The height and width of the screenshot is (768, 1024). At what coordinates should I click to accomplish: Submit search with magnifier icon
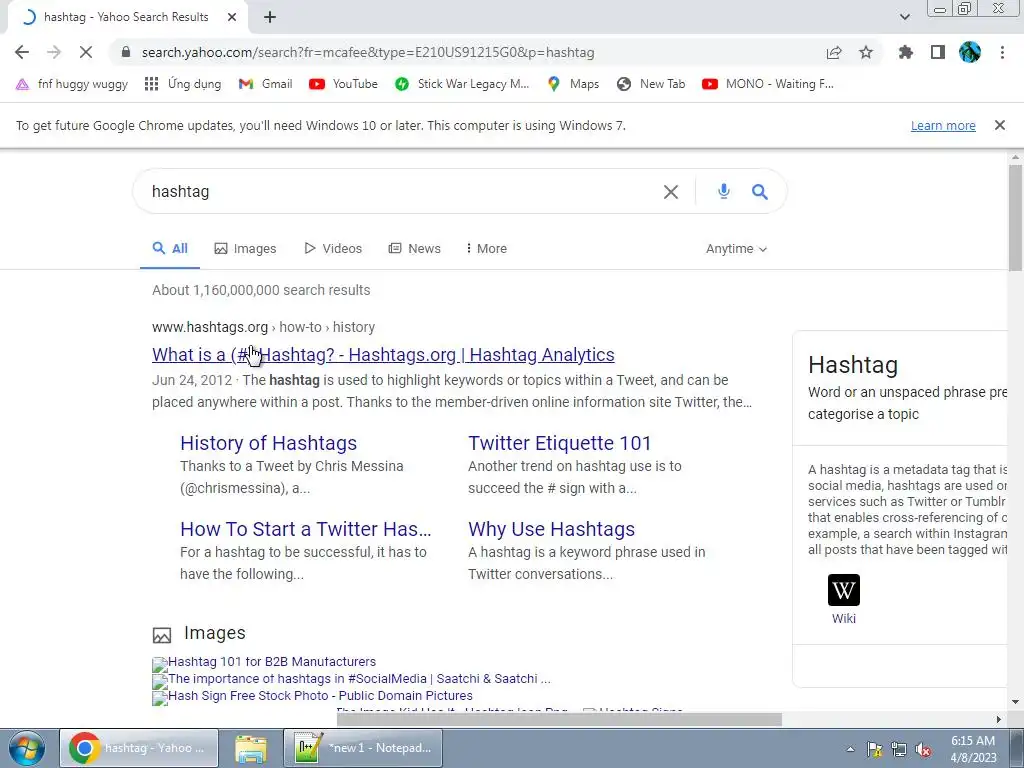[x=760, y=191]
